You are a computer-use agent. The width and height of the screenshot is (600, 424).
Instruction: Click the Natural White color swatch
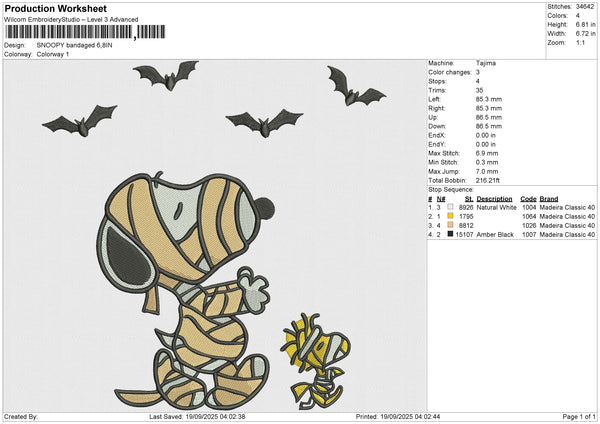click(x=450, y=207)
